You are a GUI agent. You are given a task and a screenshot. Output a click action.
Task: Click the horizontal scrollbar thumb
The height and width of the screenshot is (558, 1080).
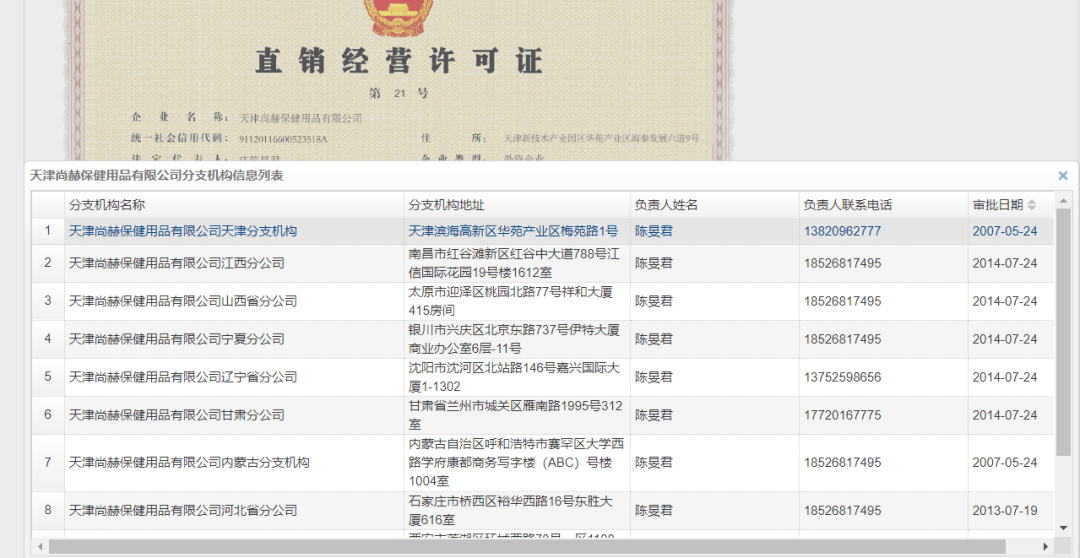point(527,547)
